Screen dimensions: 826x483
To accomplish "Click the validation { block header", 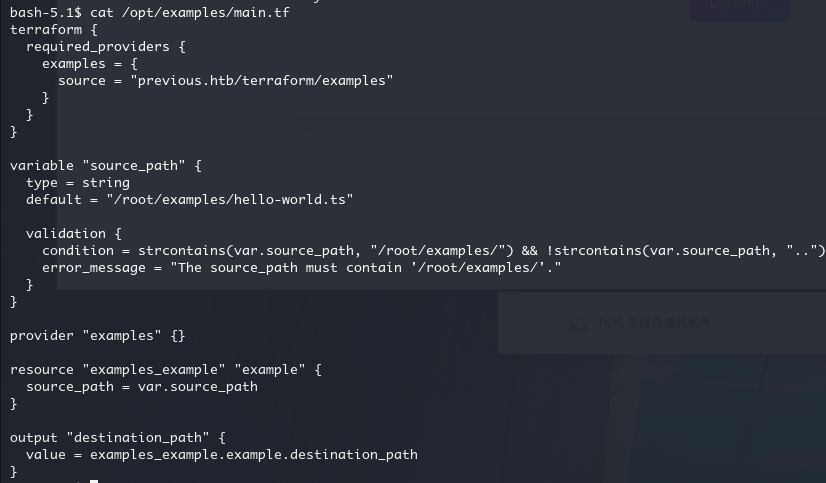I will pyautogui.click(x=74, y=233).
